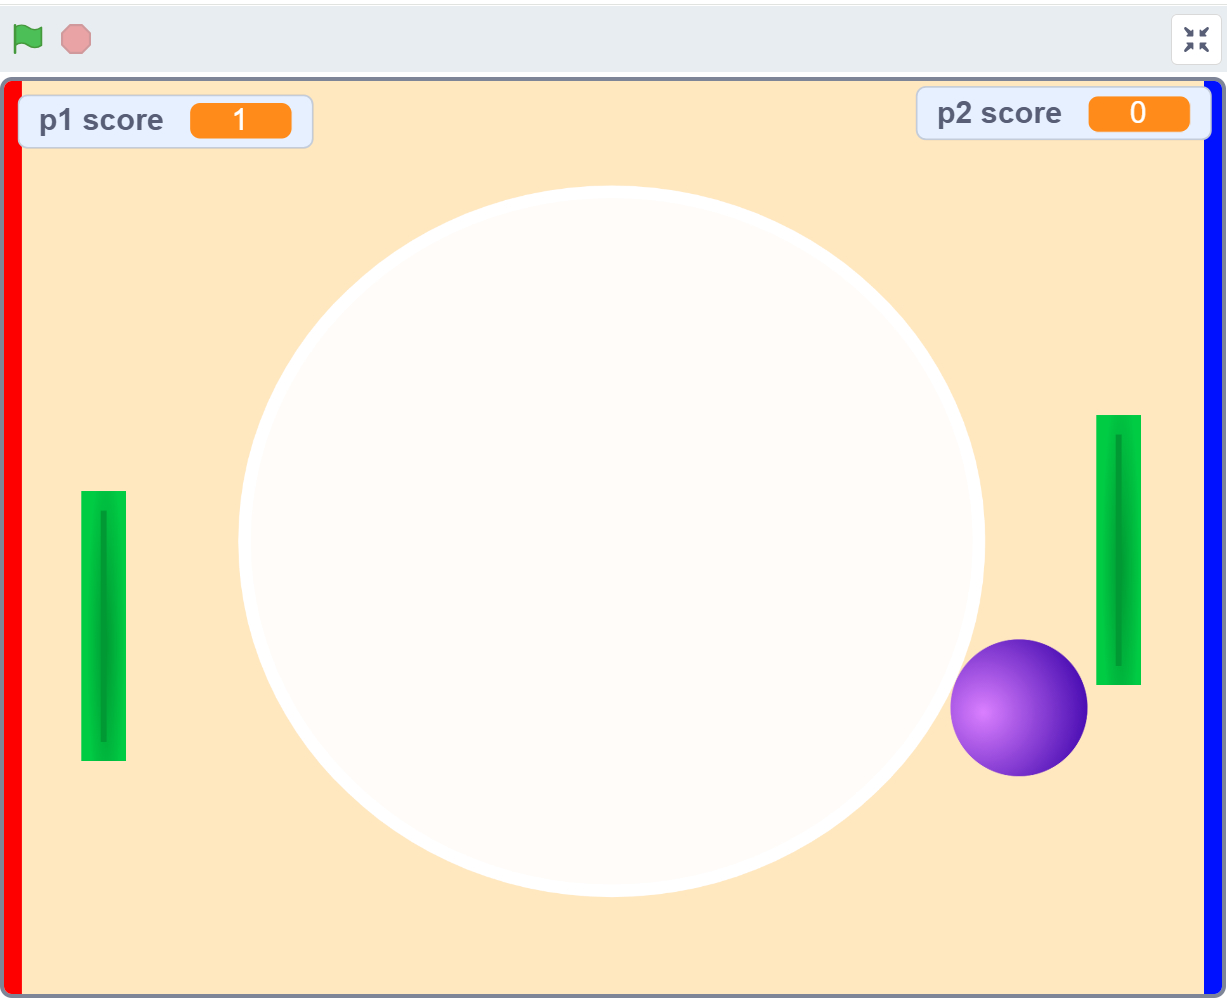The image size is (1227, 998).
Task: Click the orange p2 score value 0
Action: click(1139, 113)
